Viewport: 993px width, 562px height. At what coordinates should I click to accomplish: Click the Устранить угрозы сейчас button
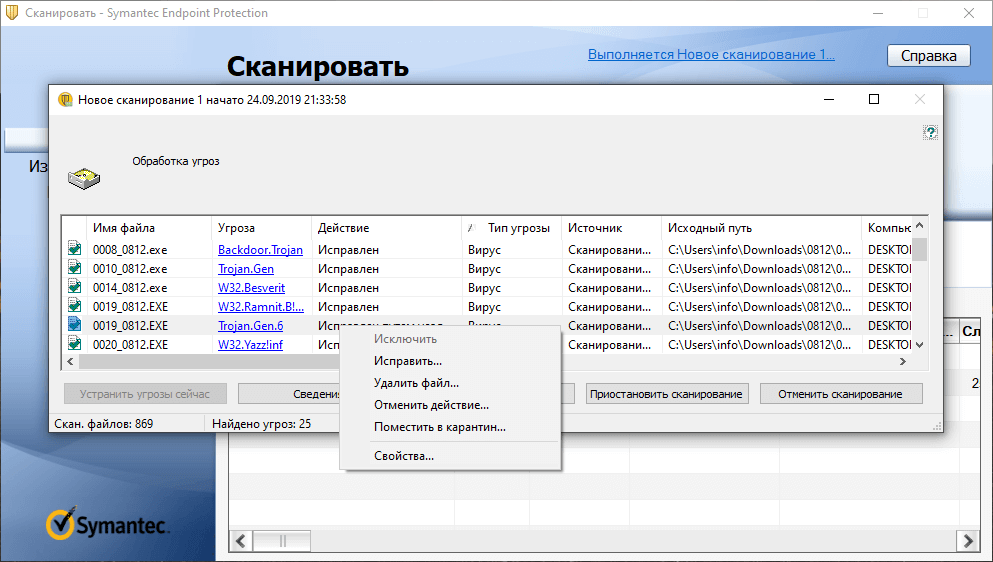[145, 393]
